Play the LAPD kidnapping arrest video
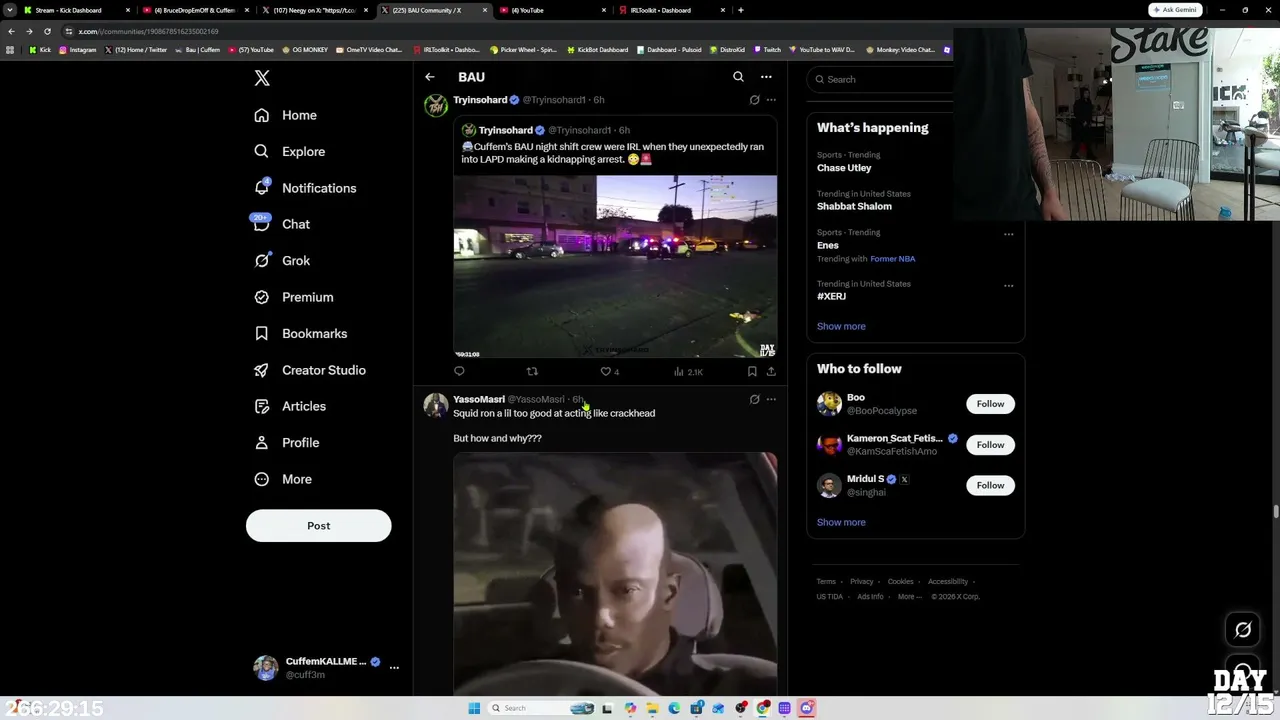1280x720 pixels. [615, 267]
